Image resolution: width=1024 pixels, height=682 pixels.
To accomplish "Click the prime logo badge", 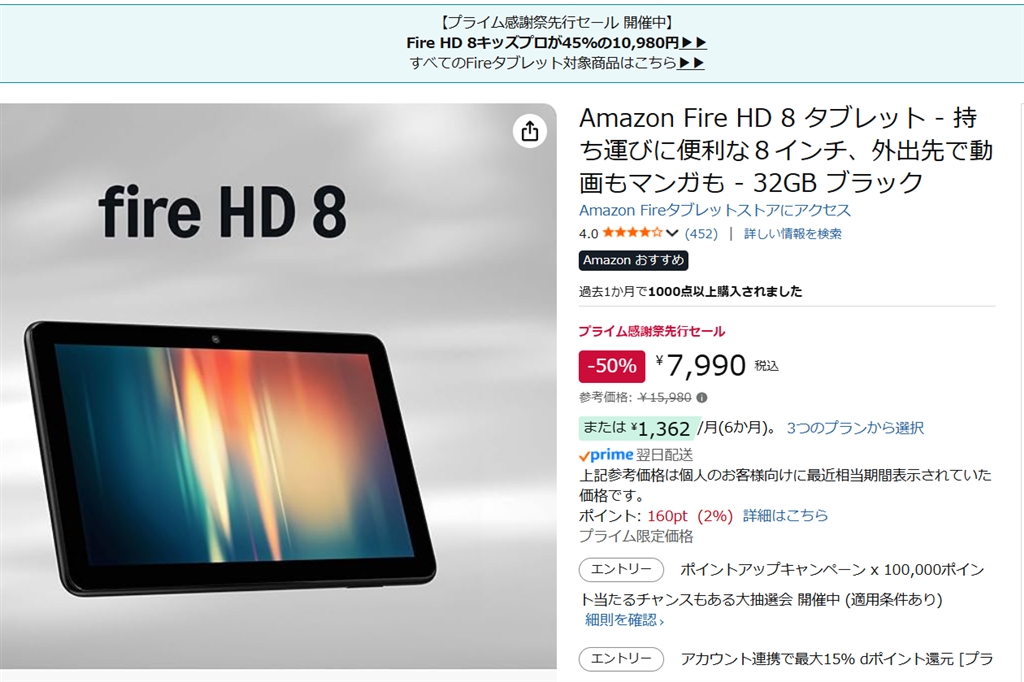I will pyautogui.click(x=606, y=455).
